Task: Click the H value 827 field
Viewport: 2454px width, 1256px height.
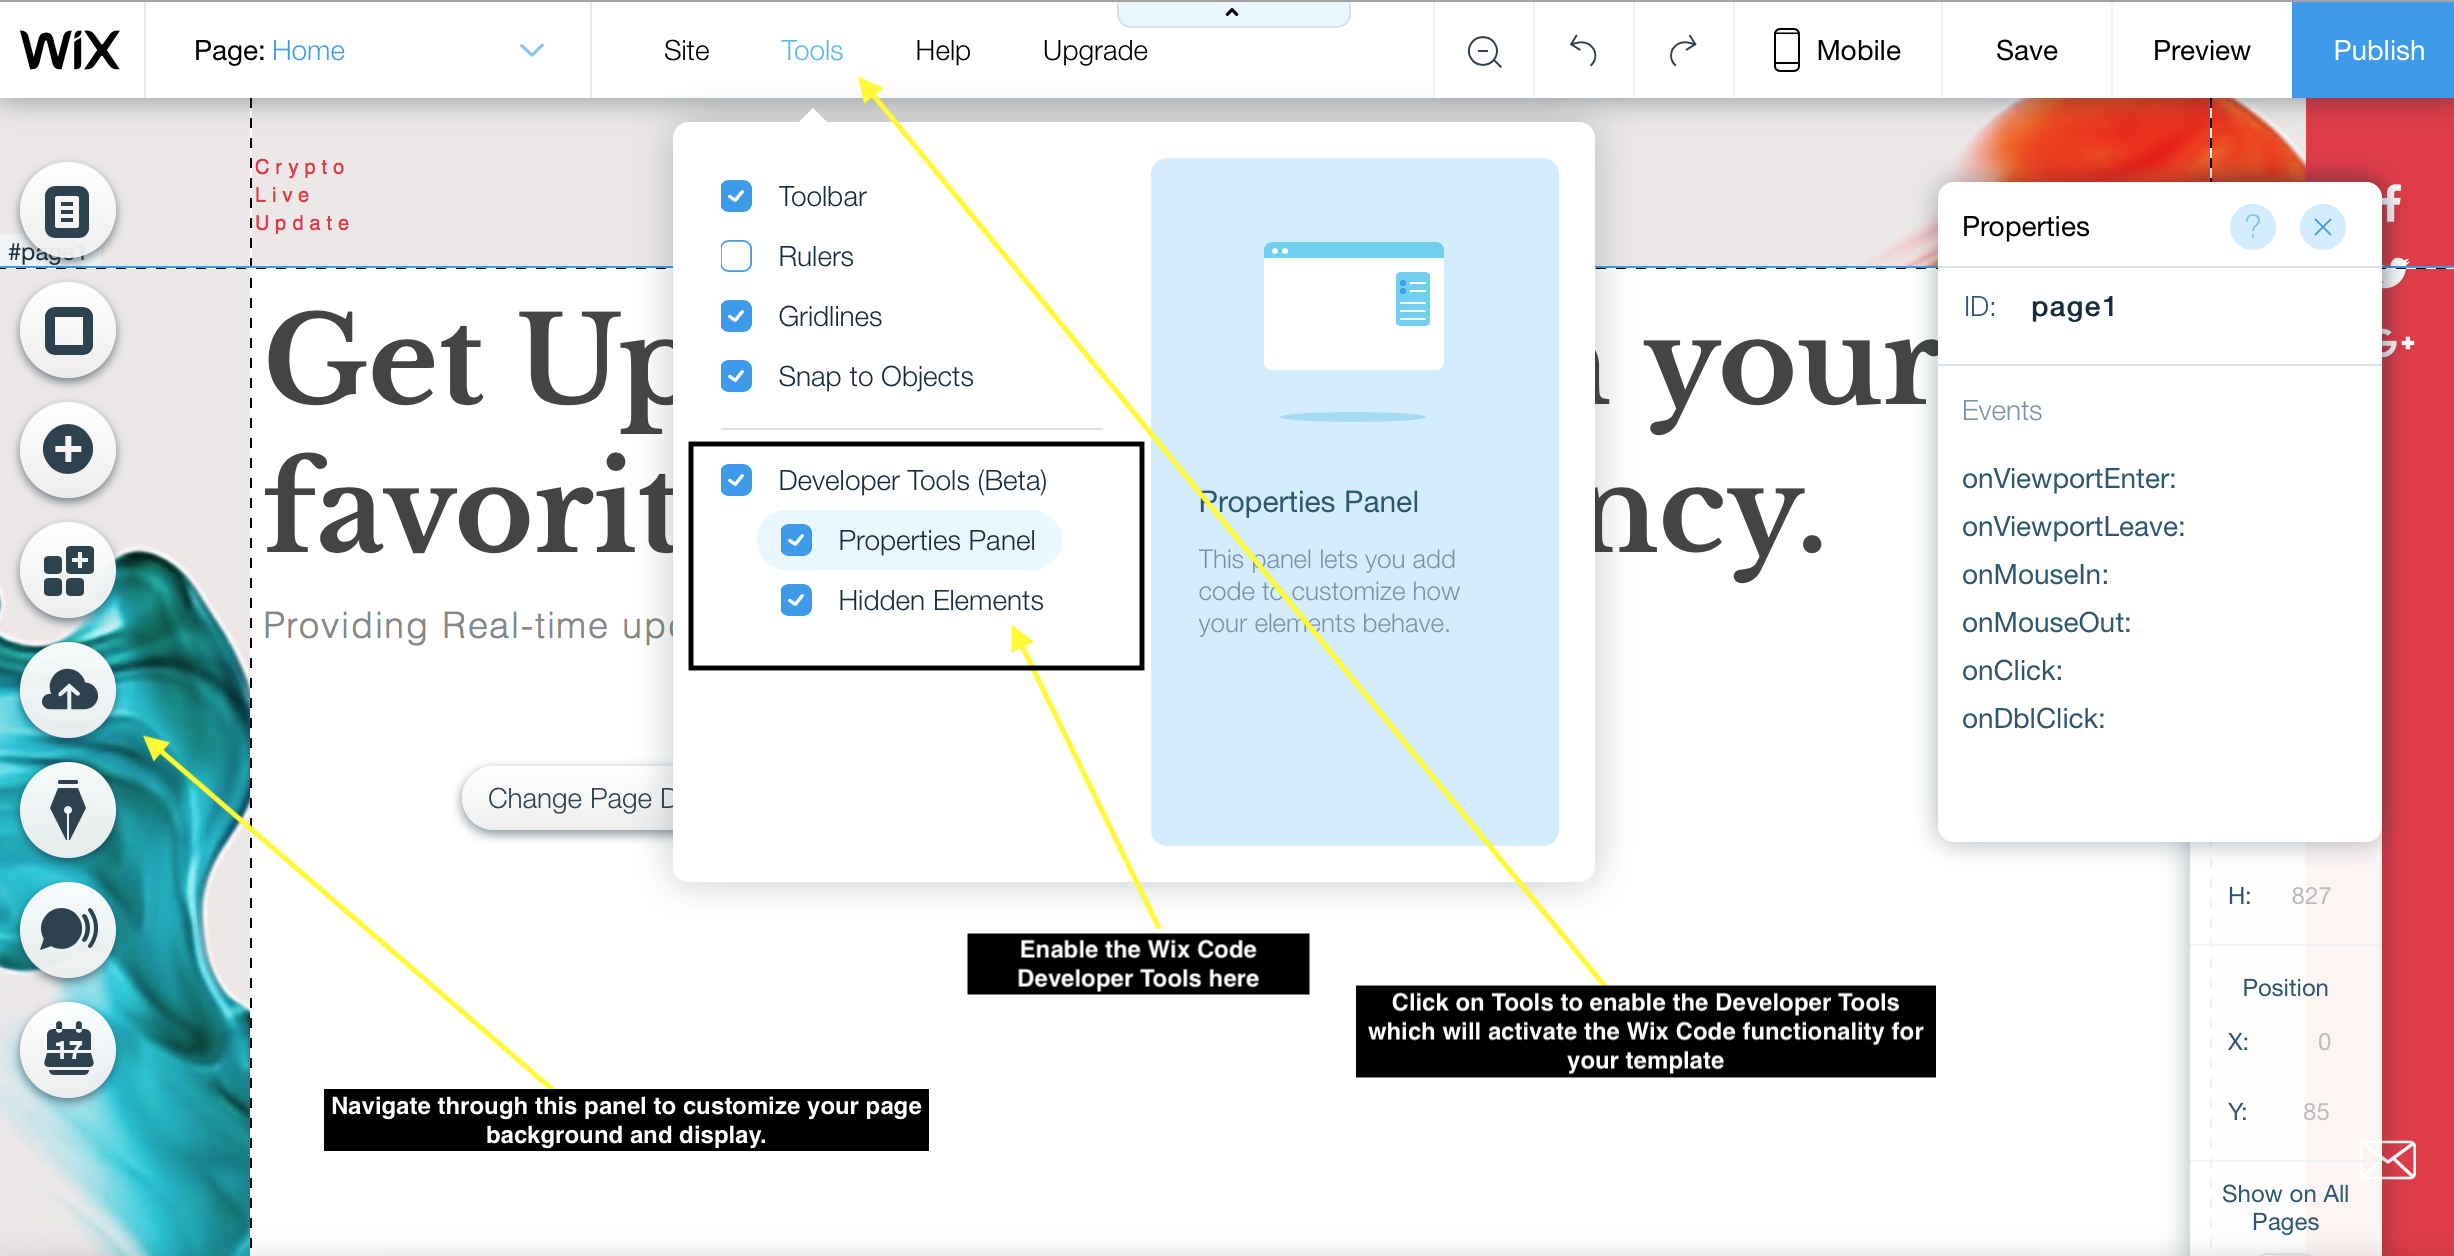Action: click(x=2311, y=895)
